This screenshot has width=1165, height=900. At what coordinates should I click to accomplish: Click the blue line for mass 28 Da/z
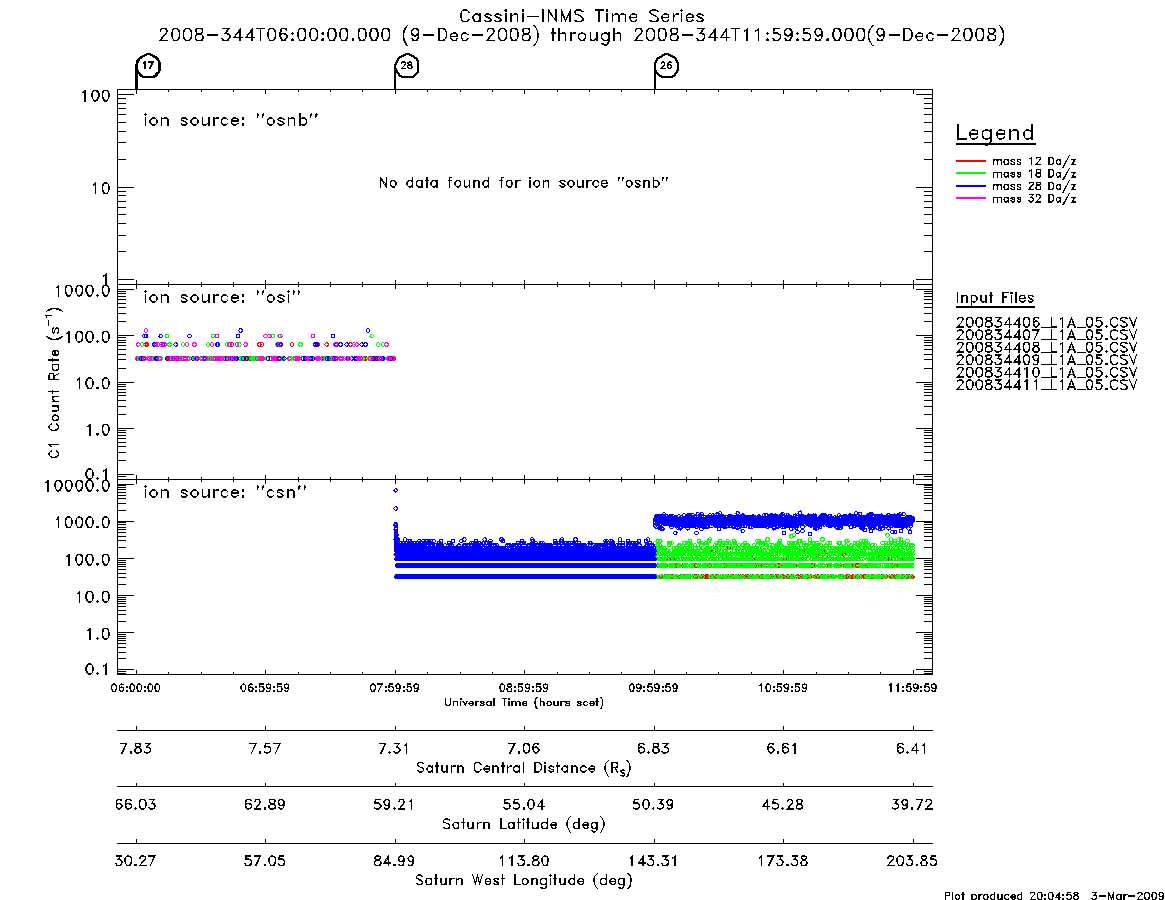970,187
